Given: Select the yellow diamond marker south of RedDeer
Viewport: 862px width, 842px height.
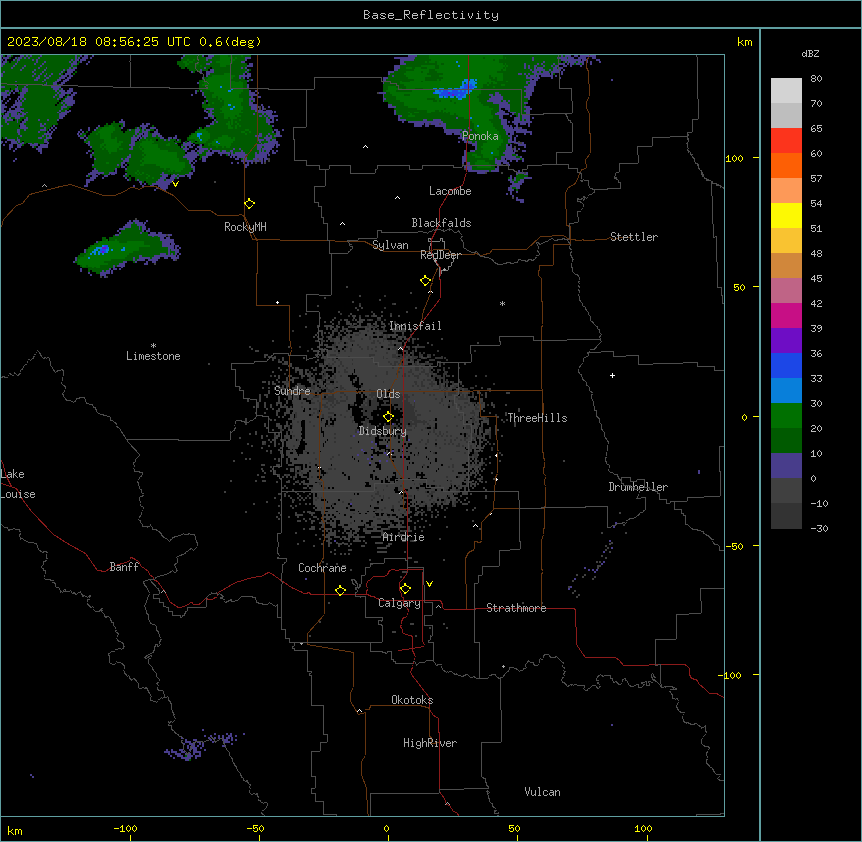Looking at the screenshot, I should (x=426, y=281).
